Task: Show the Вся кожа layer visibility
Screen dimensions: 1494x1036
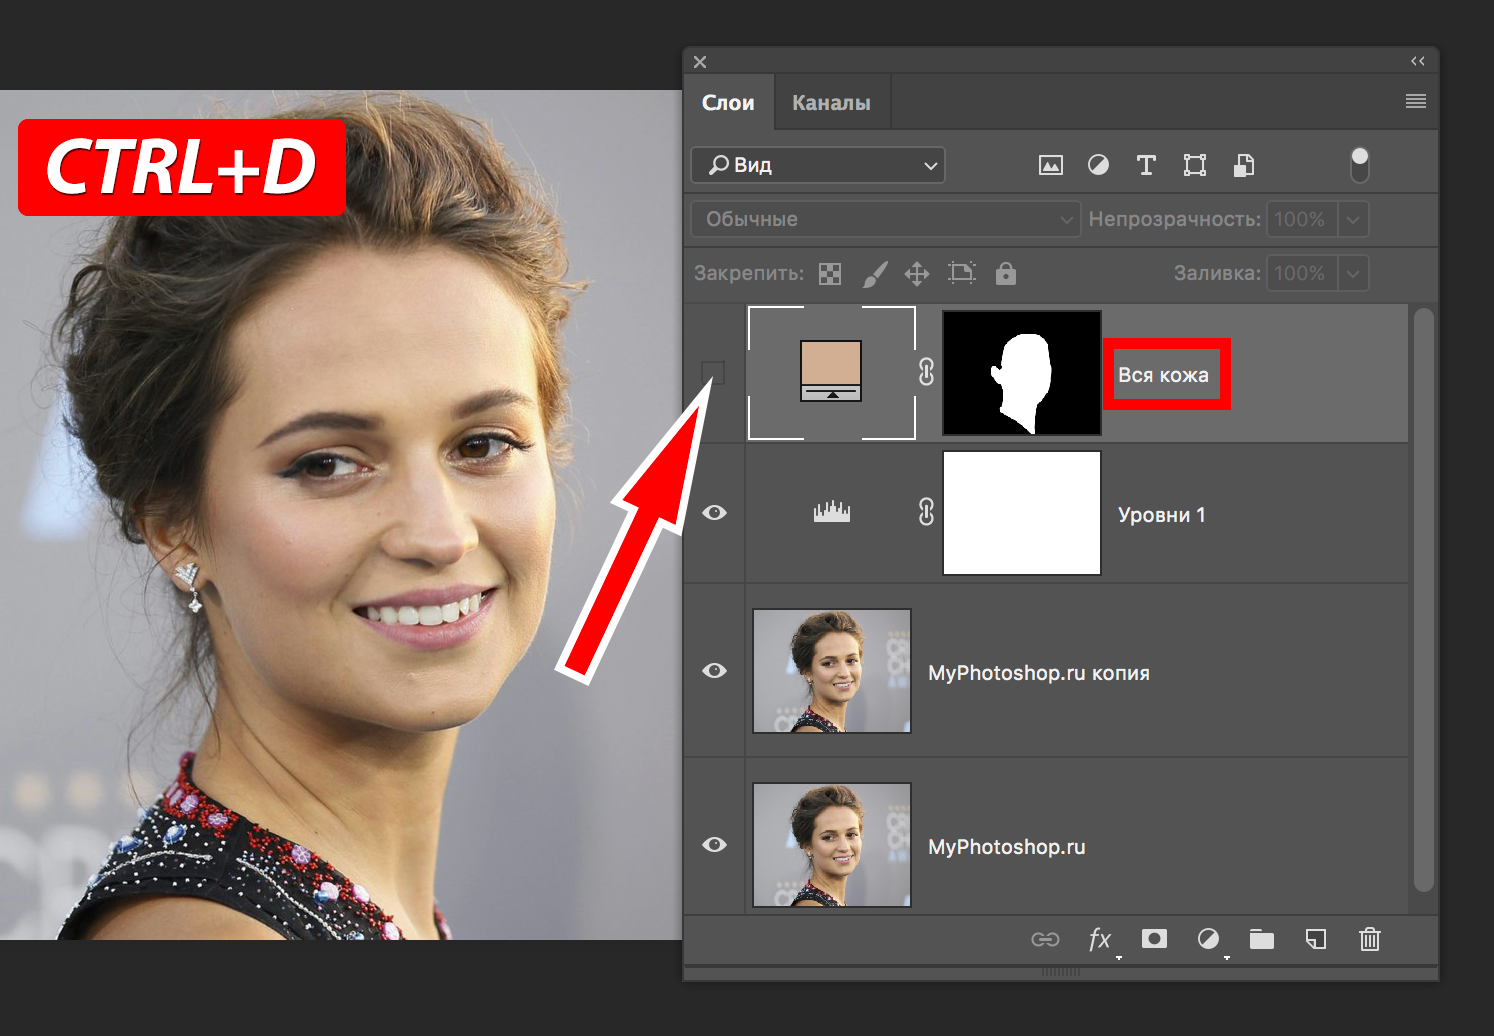Action: pos(714,372)
